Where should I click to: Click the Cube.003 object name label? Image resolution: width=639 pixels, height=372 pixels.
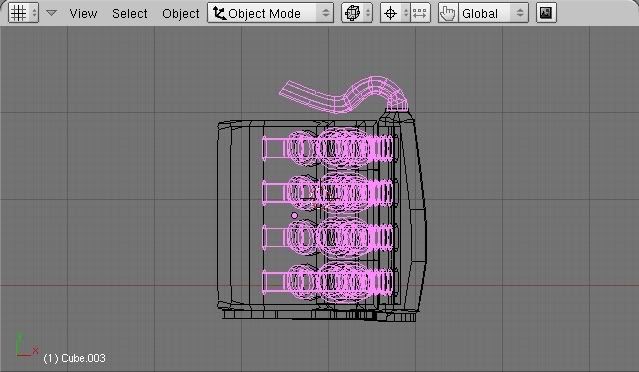coord(74,358)
